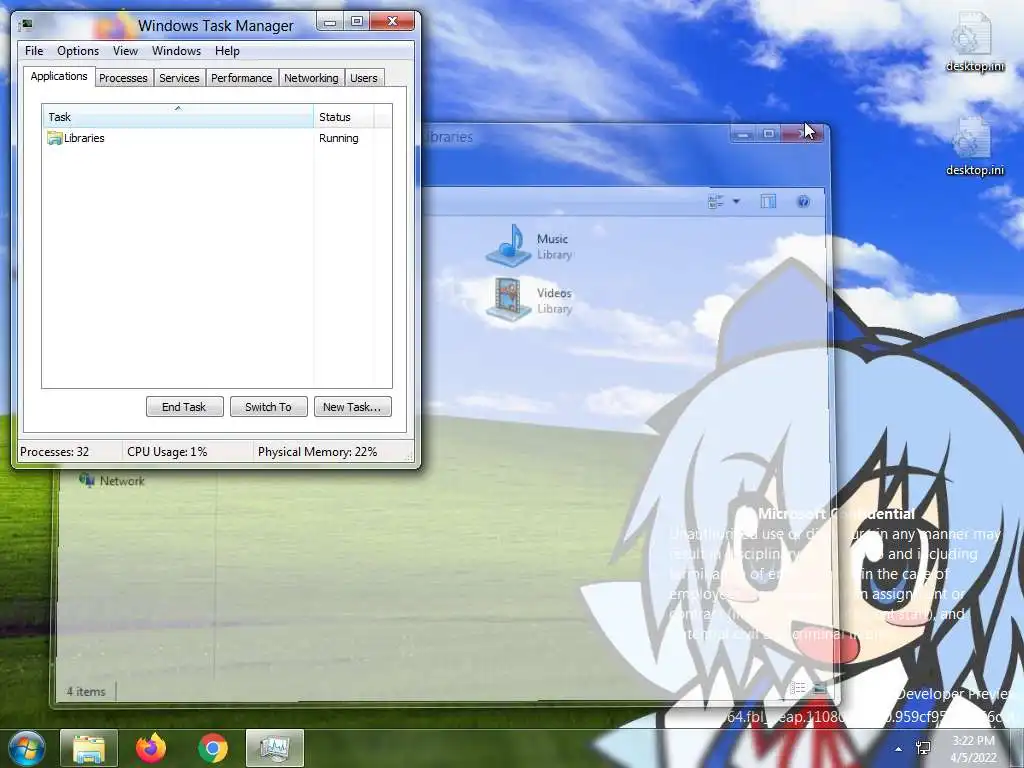Close the Windows Task Manager window
1024x768 pixels.
point(392,22)
